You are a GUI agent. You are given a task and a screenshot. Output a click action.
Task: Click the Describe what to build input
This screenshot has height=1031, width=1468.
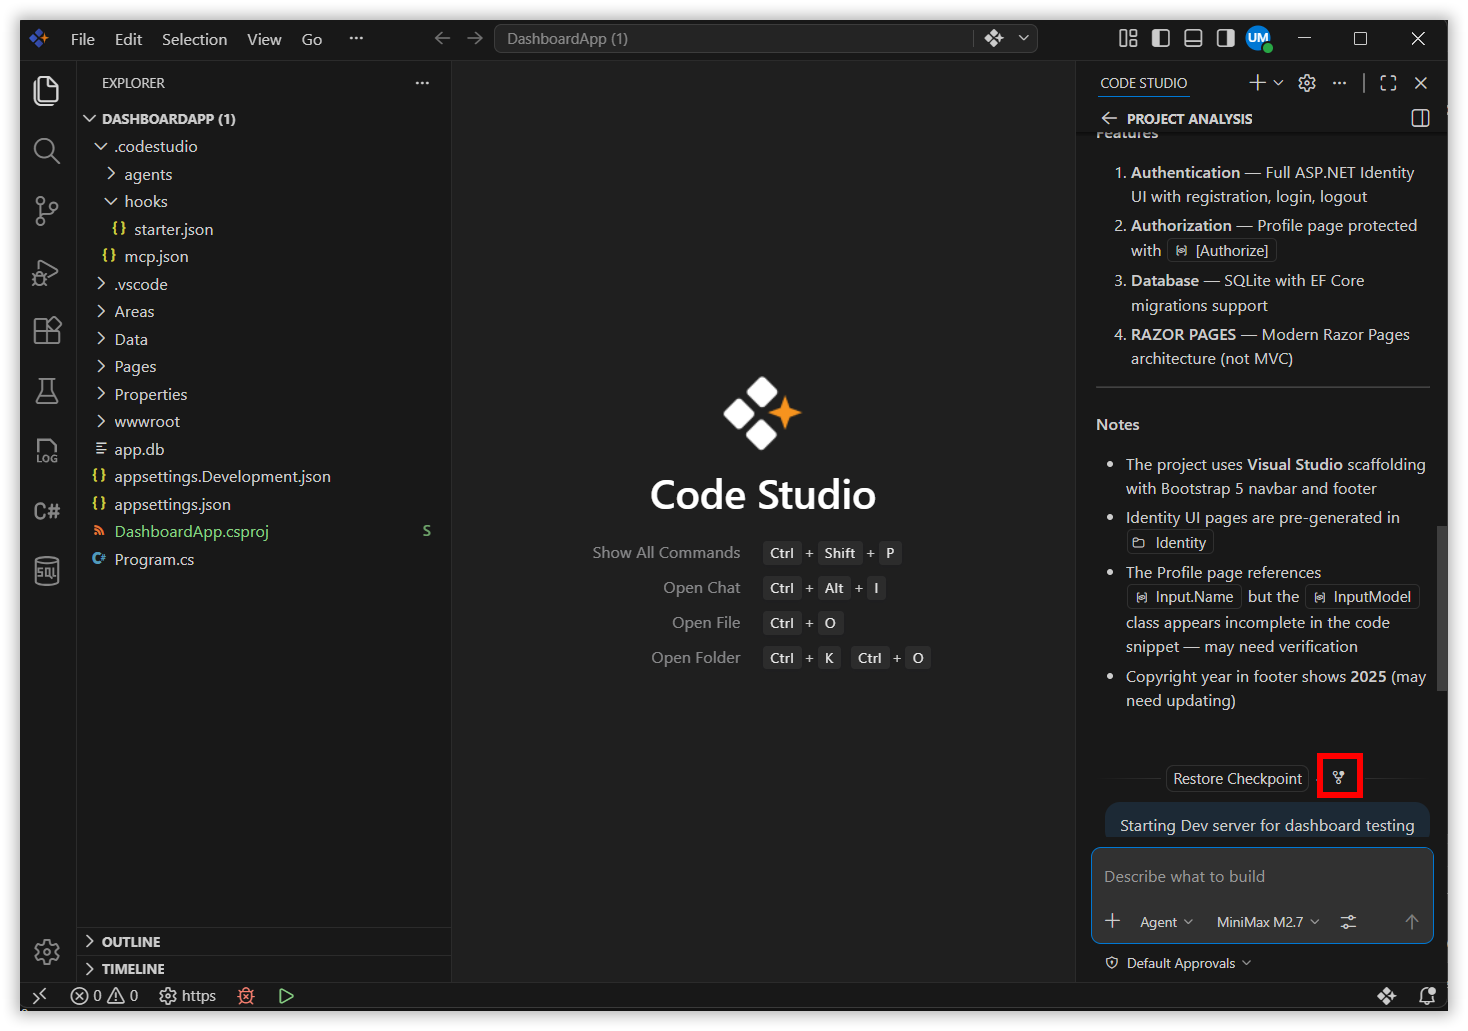[1262, 876]
